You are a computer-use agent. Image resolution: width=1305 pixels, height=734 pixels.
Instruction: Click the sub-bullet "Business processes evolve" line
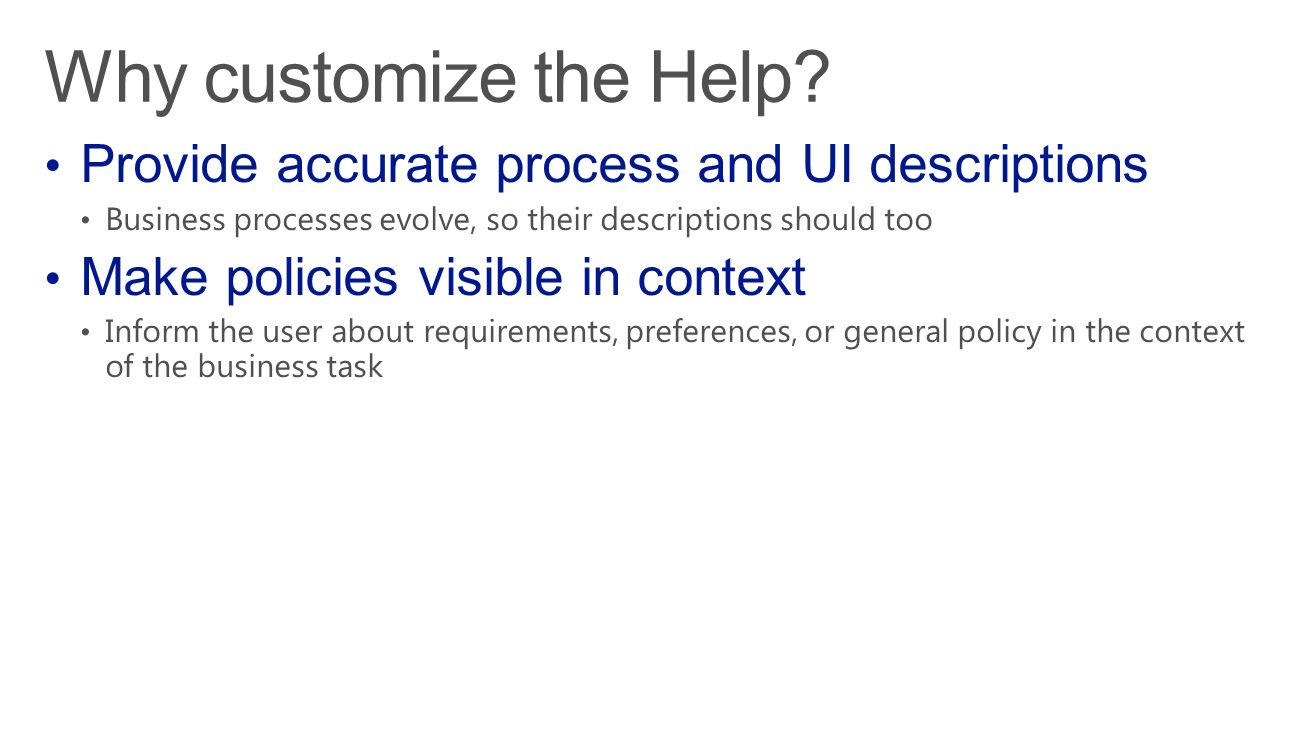click(x=519, y=220)
